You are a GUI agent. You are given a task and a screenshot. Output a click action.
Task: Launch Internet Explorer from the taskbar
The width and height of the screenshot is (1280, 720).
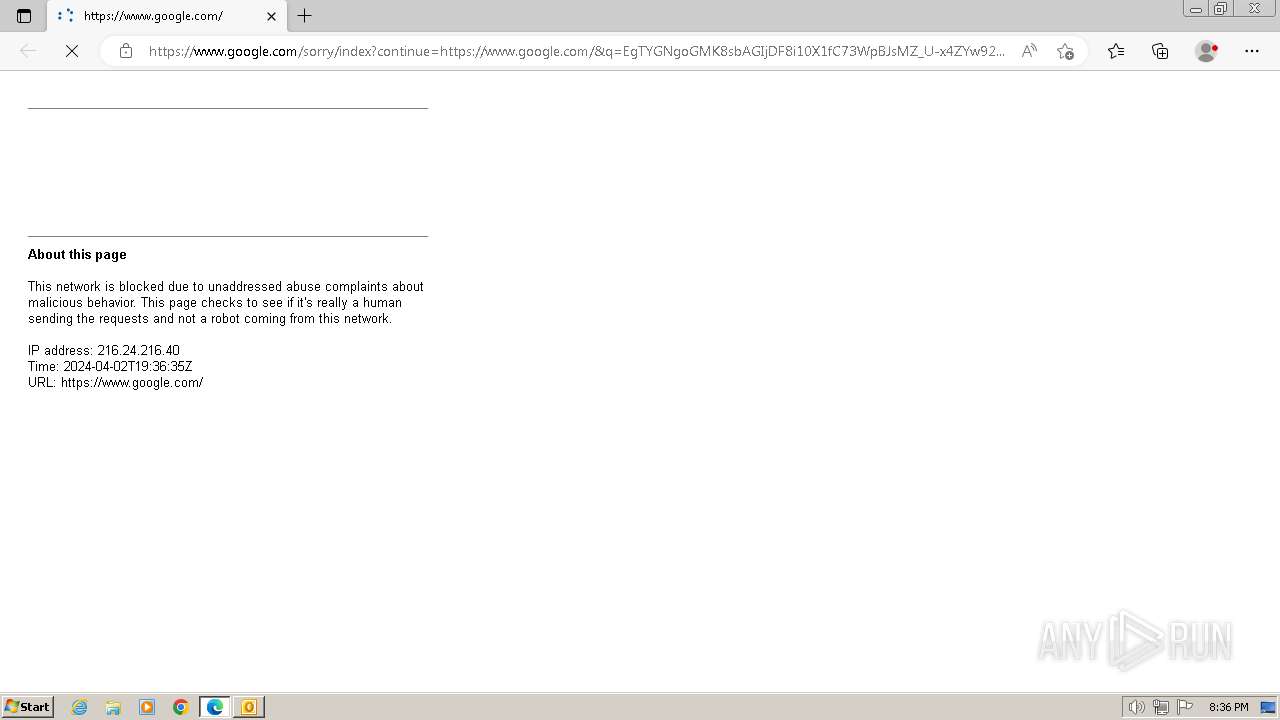point(80,707)
